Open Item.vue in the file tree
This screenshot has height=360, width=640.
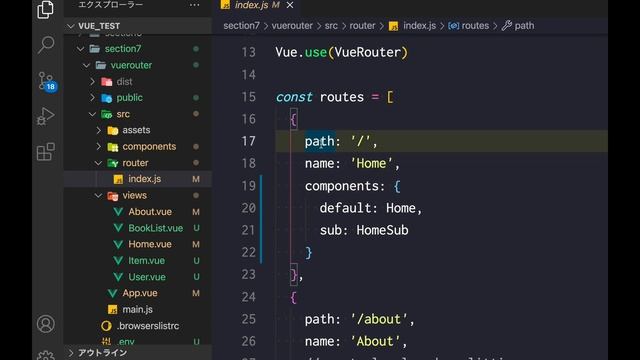click(138, 260)
